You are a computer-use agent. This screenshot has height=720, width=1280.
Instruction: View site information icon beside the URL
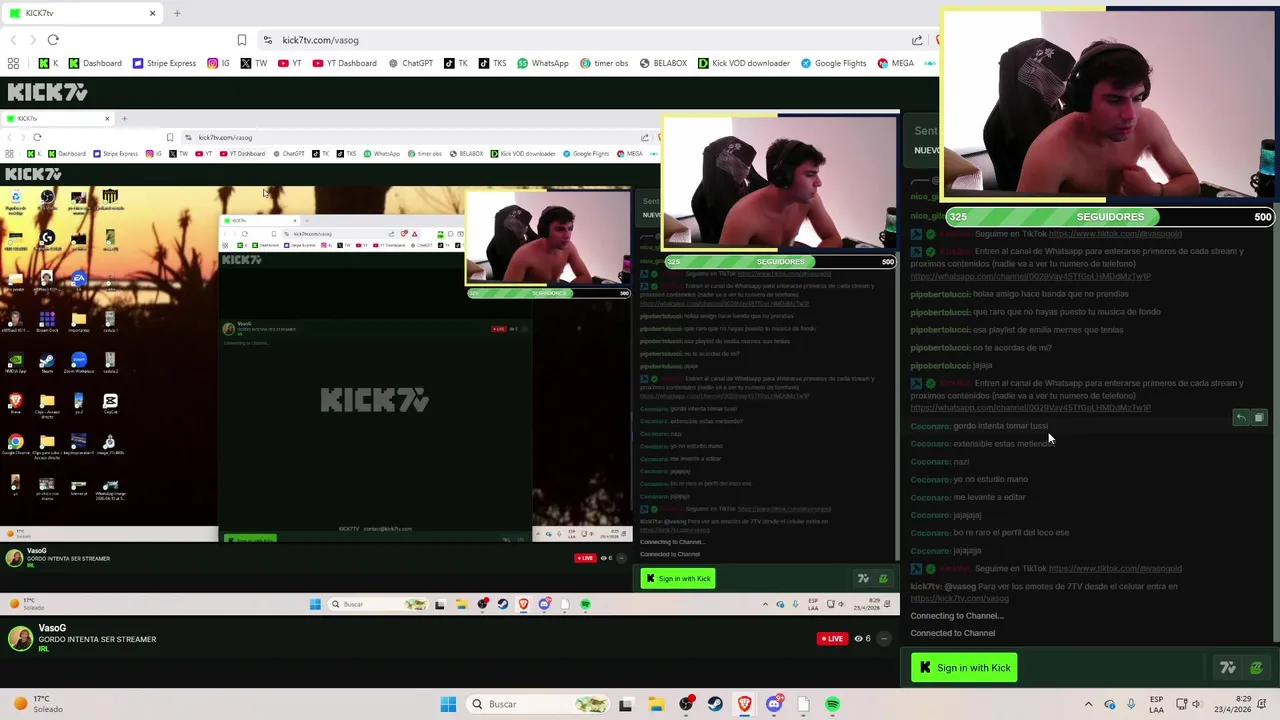(x=267, y=40)
